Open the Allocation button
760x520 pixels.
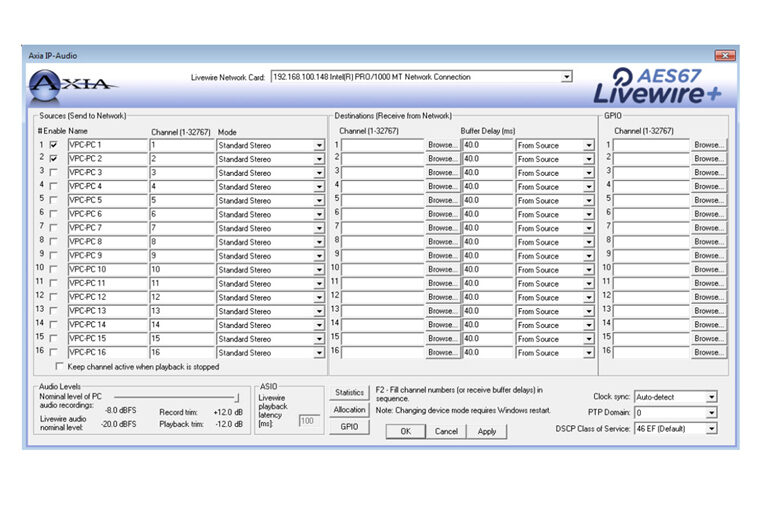tap(349, 410)
